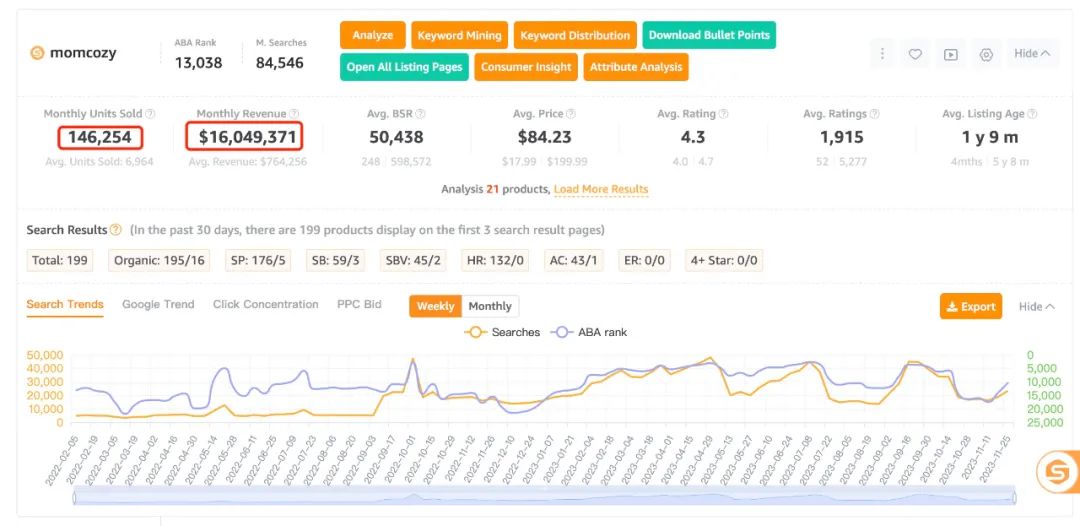
Task: Collapse keyword panel with top Hide chevron
Action: click(1032, 54)
